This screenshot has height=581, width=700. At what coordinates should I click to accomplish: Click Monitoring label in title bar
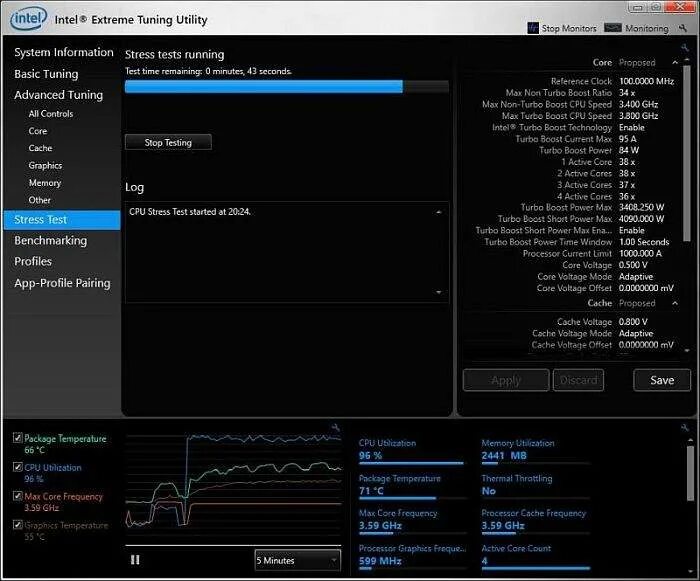(646, 28)
